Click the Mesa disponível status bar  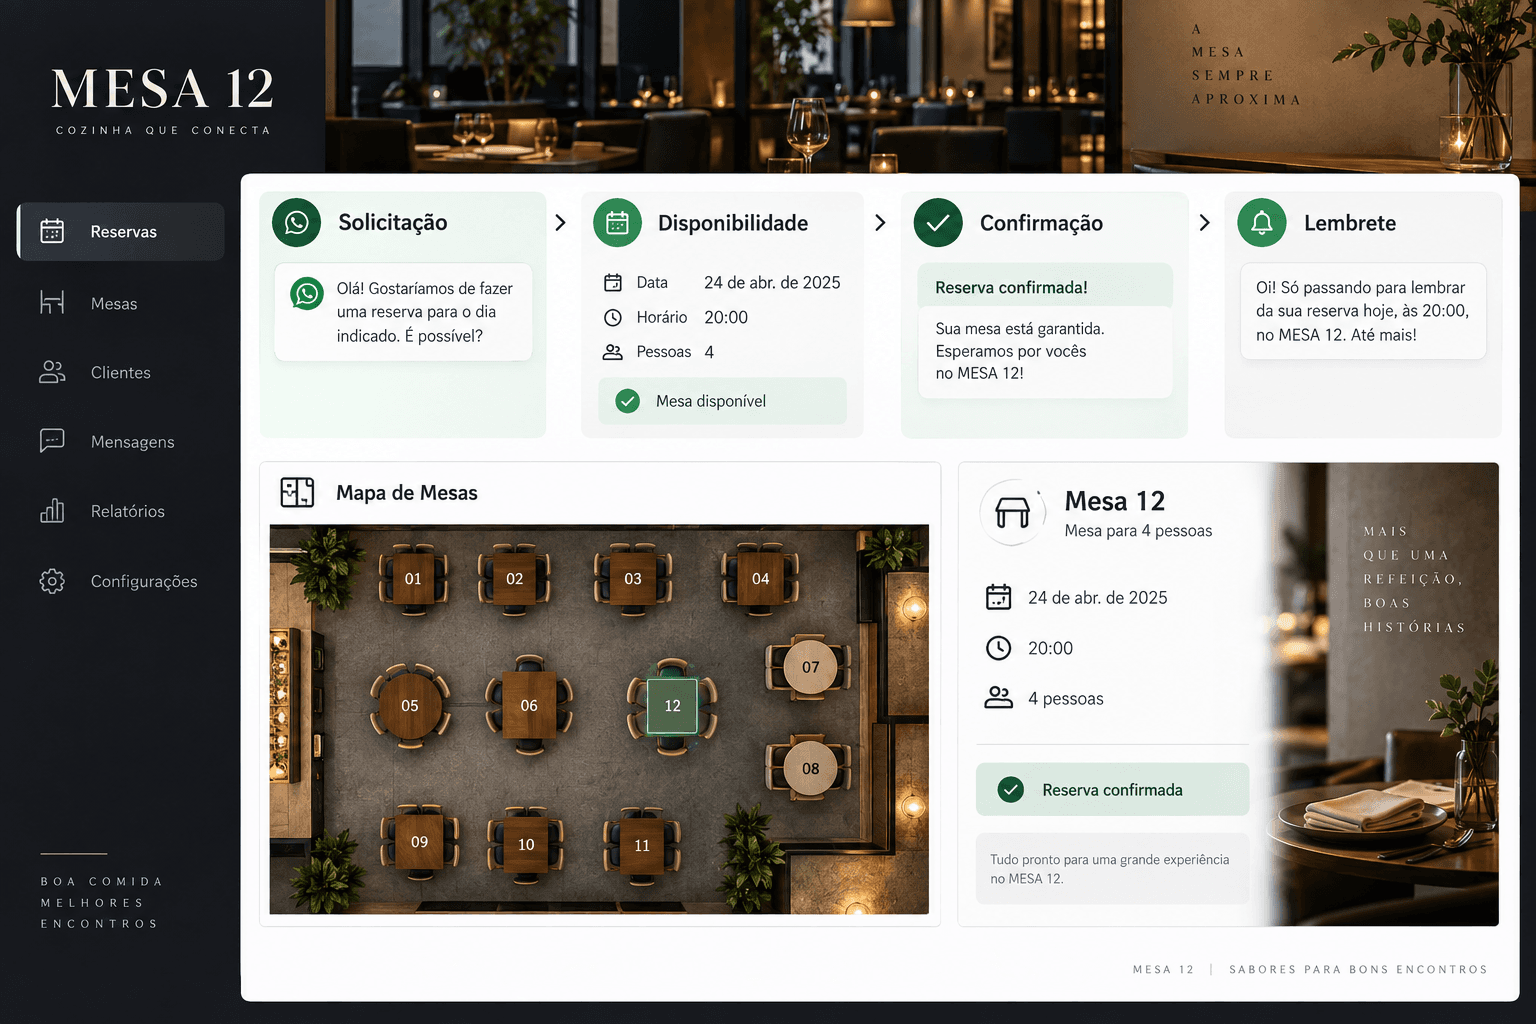(x=722, y=401)
